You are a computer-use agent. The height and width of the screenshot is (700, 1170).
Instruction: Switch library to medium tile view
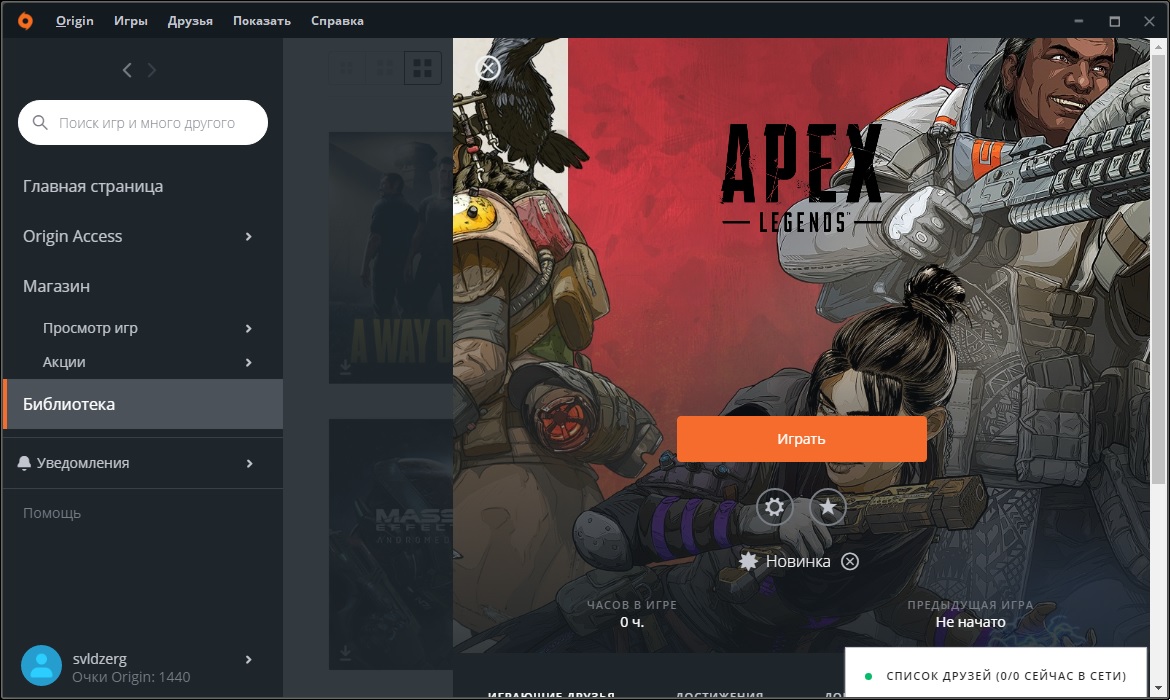tap(385, 69)
